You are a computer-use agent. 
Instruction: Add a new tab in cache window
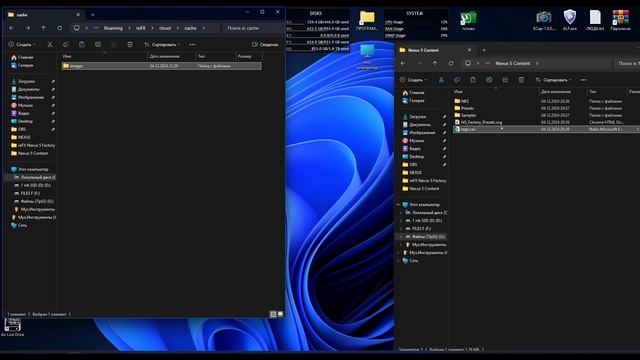pyautogui.click(x=93, y=15)
